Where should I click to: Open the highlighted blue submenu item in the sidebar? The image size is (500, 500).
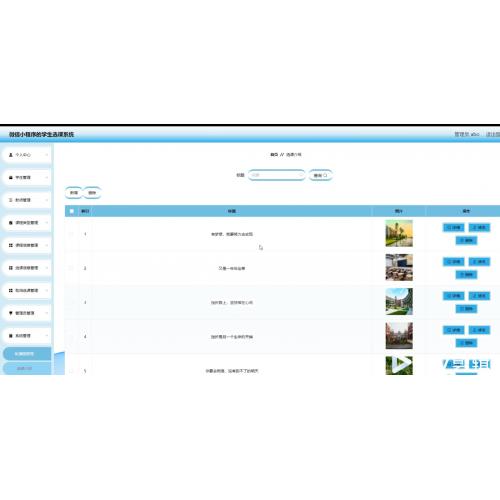[x=27, y=354]
